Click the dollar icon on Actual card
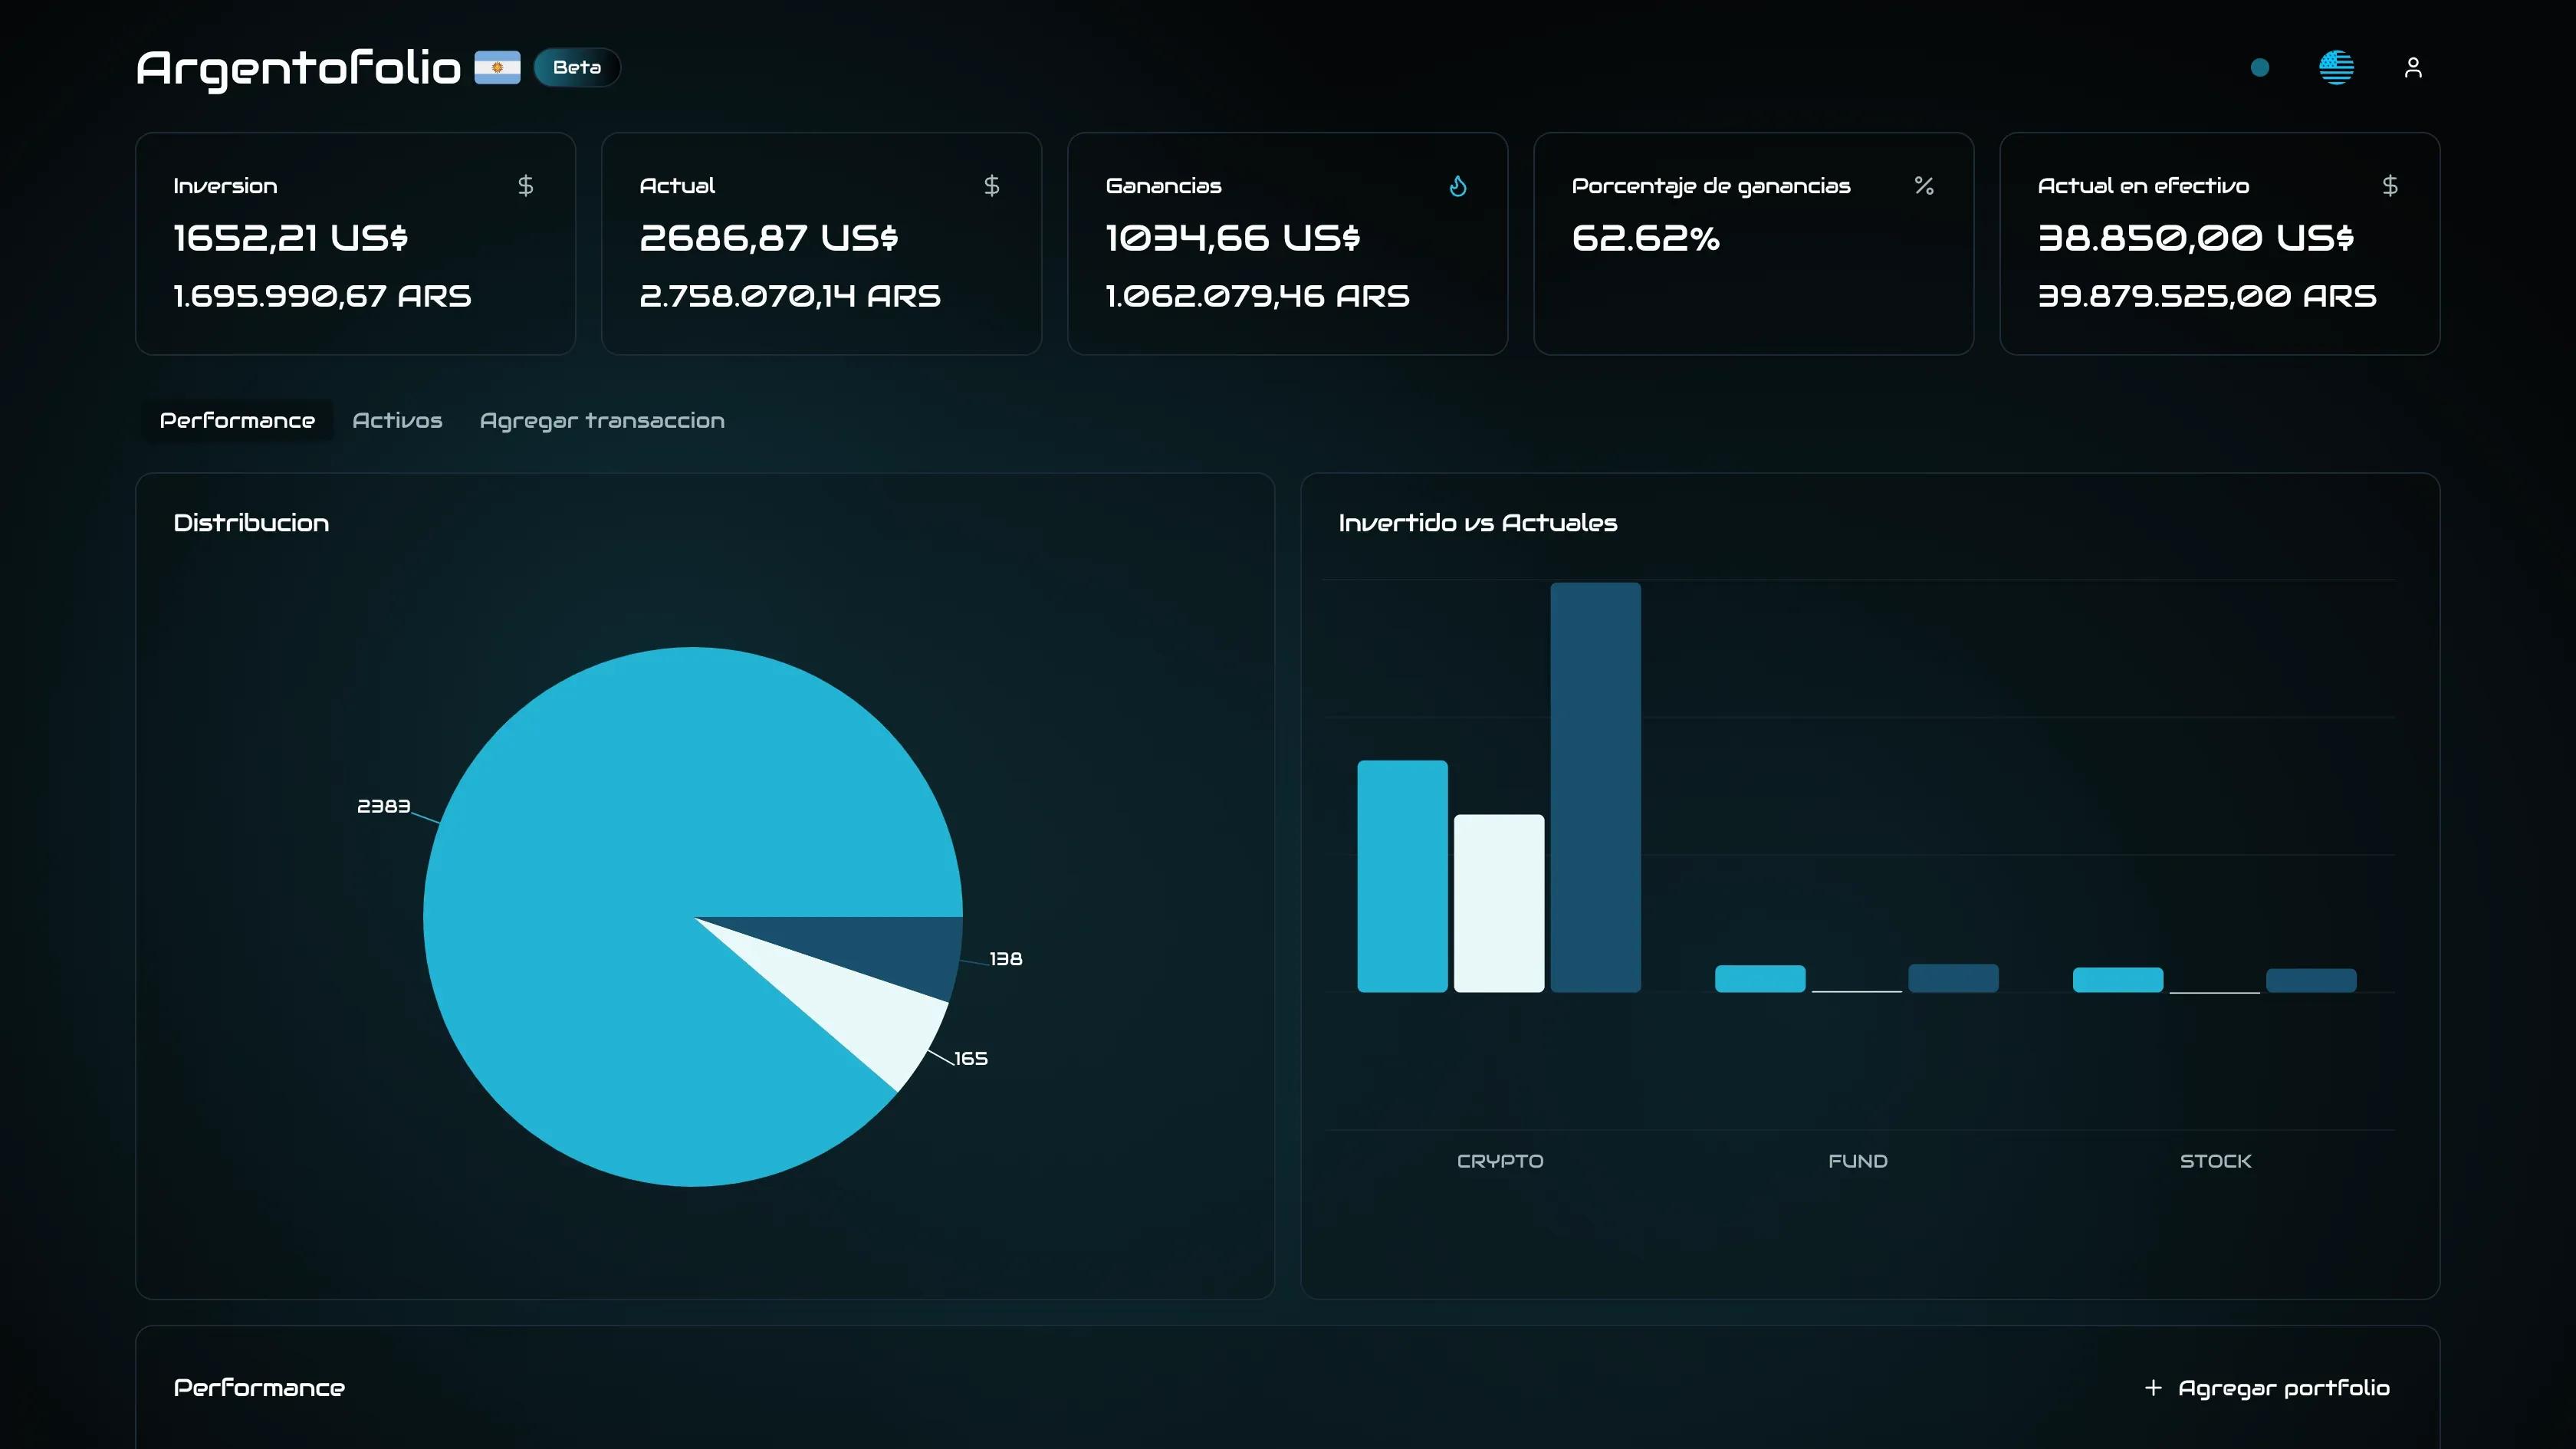The image size is (2576, 1449). 991,185
